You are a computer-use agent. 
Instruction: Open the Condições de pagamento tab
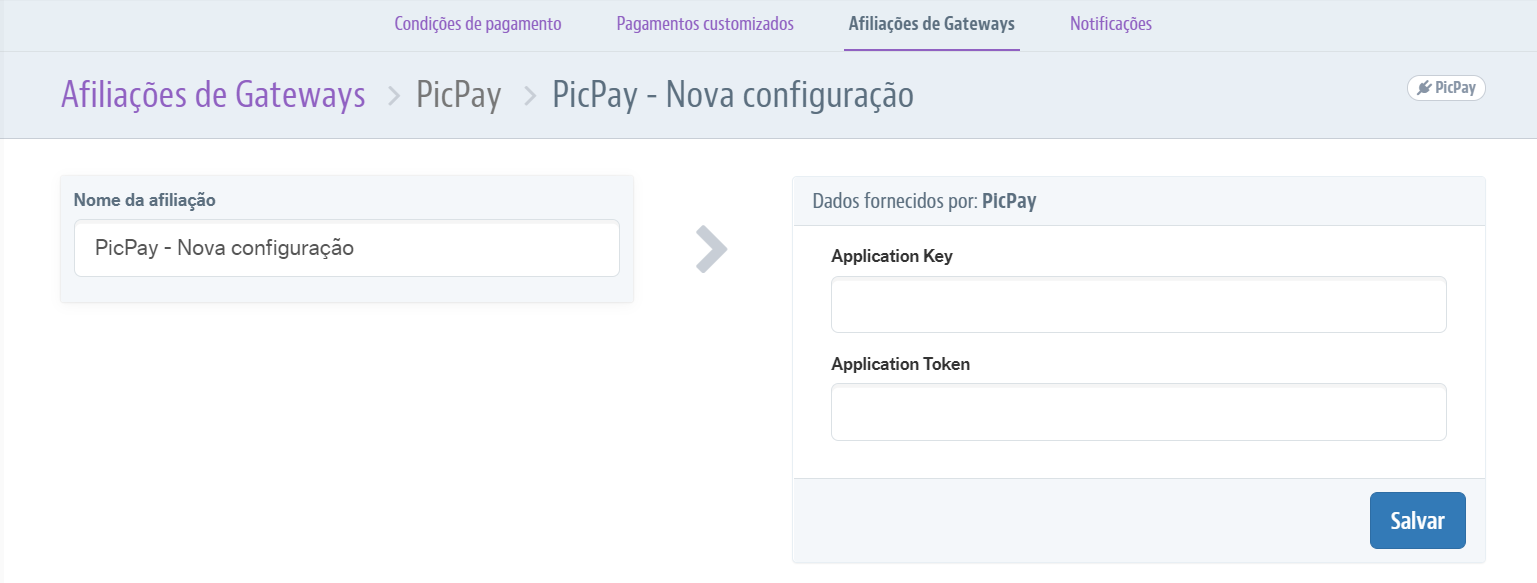tap(478, 24)
